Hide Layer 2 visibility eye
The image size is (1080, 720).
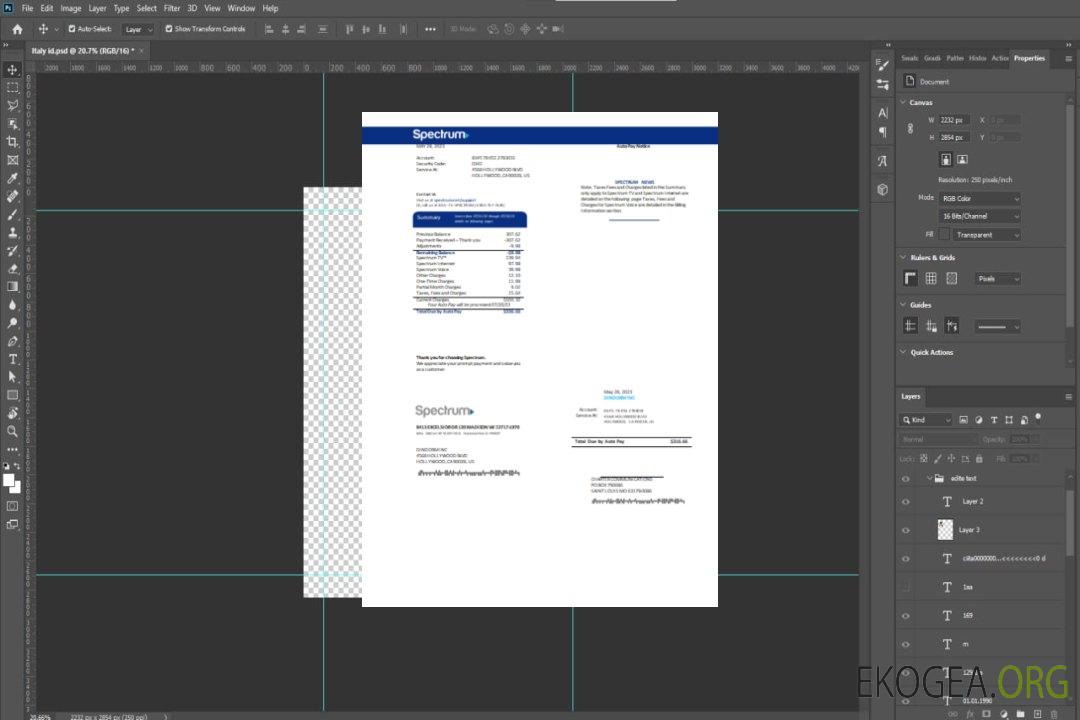[x=906, y=502]
